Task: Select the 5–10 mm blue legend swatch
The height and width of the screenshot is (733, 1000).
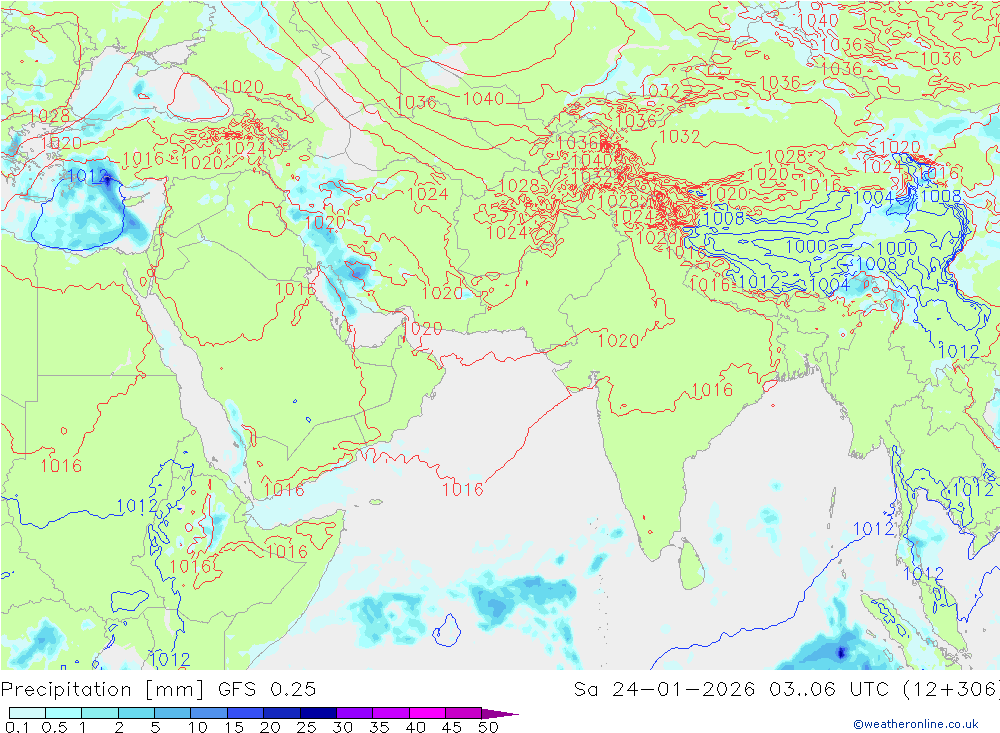Action: click(173, 713)
